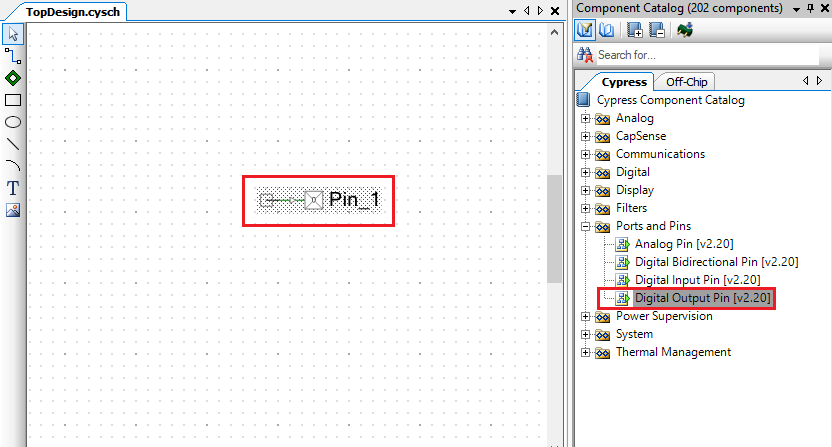Click the Power Supervision category label
This screenshot has height=447, width=832.
coord(664,316)
